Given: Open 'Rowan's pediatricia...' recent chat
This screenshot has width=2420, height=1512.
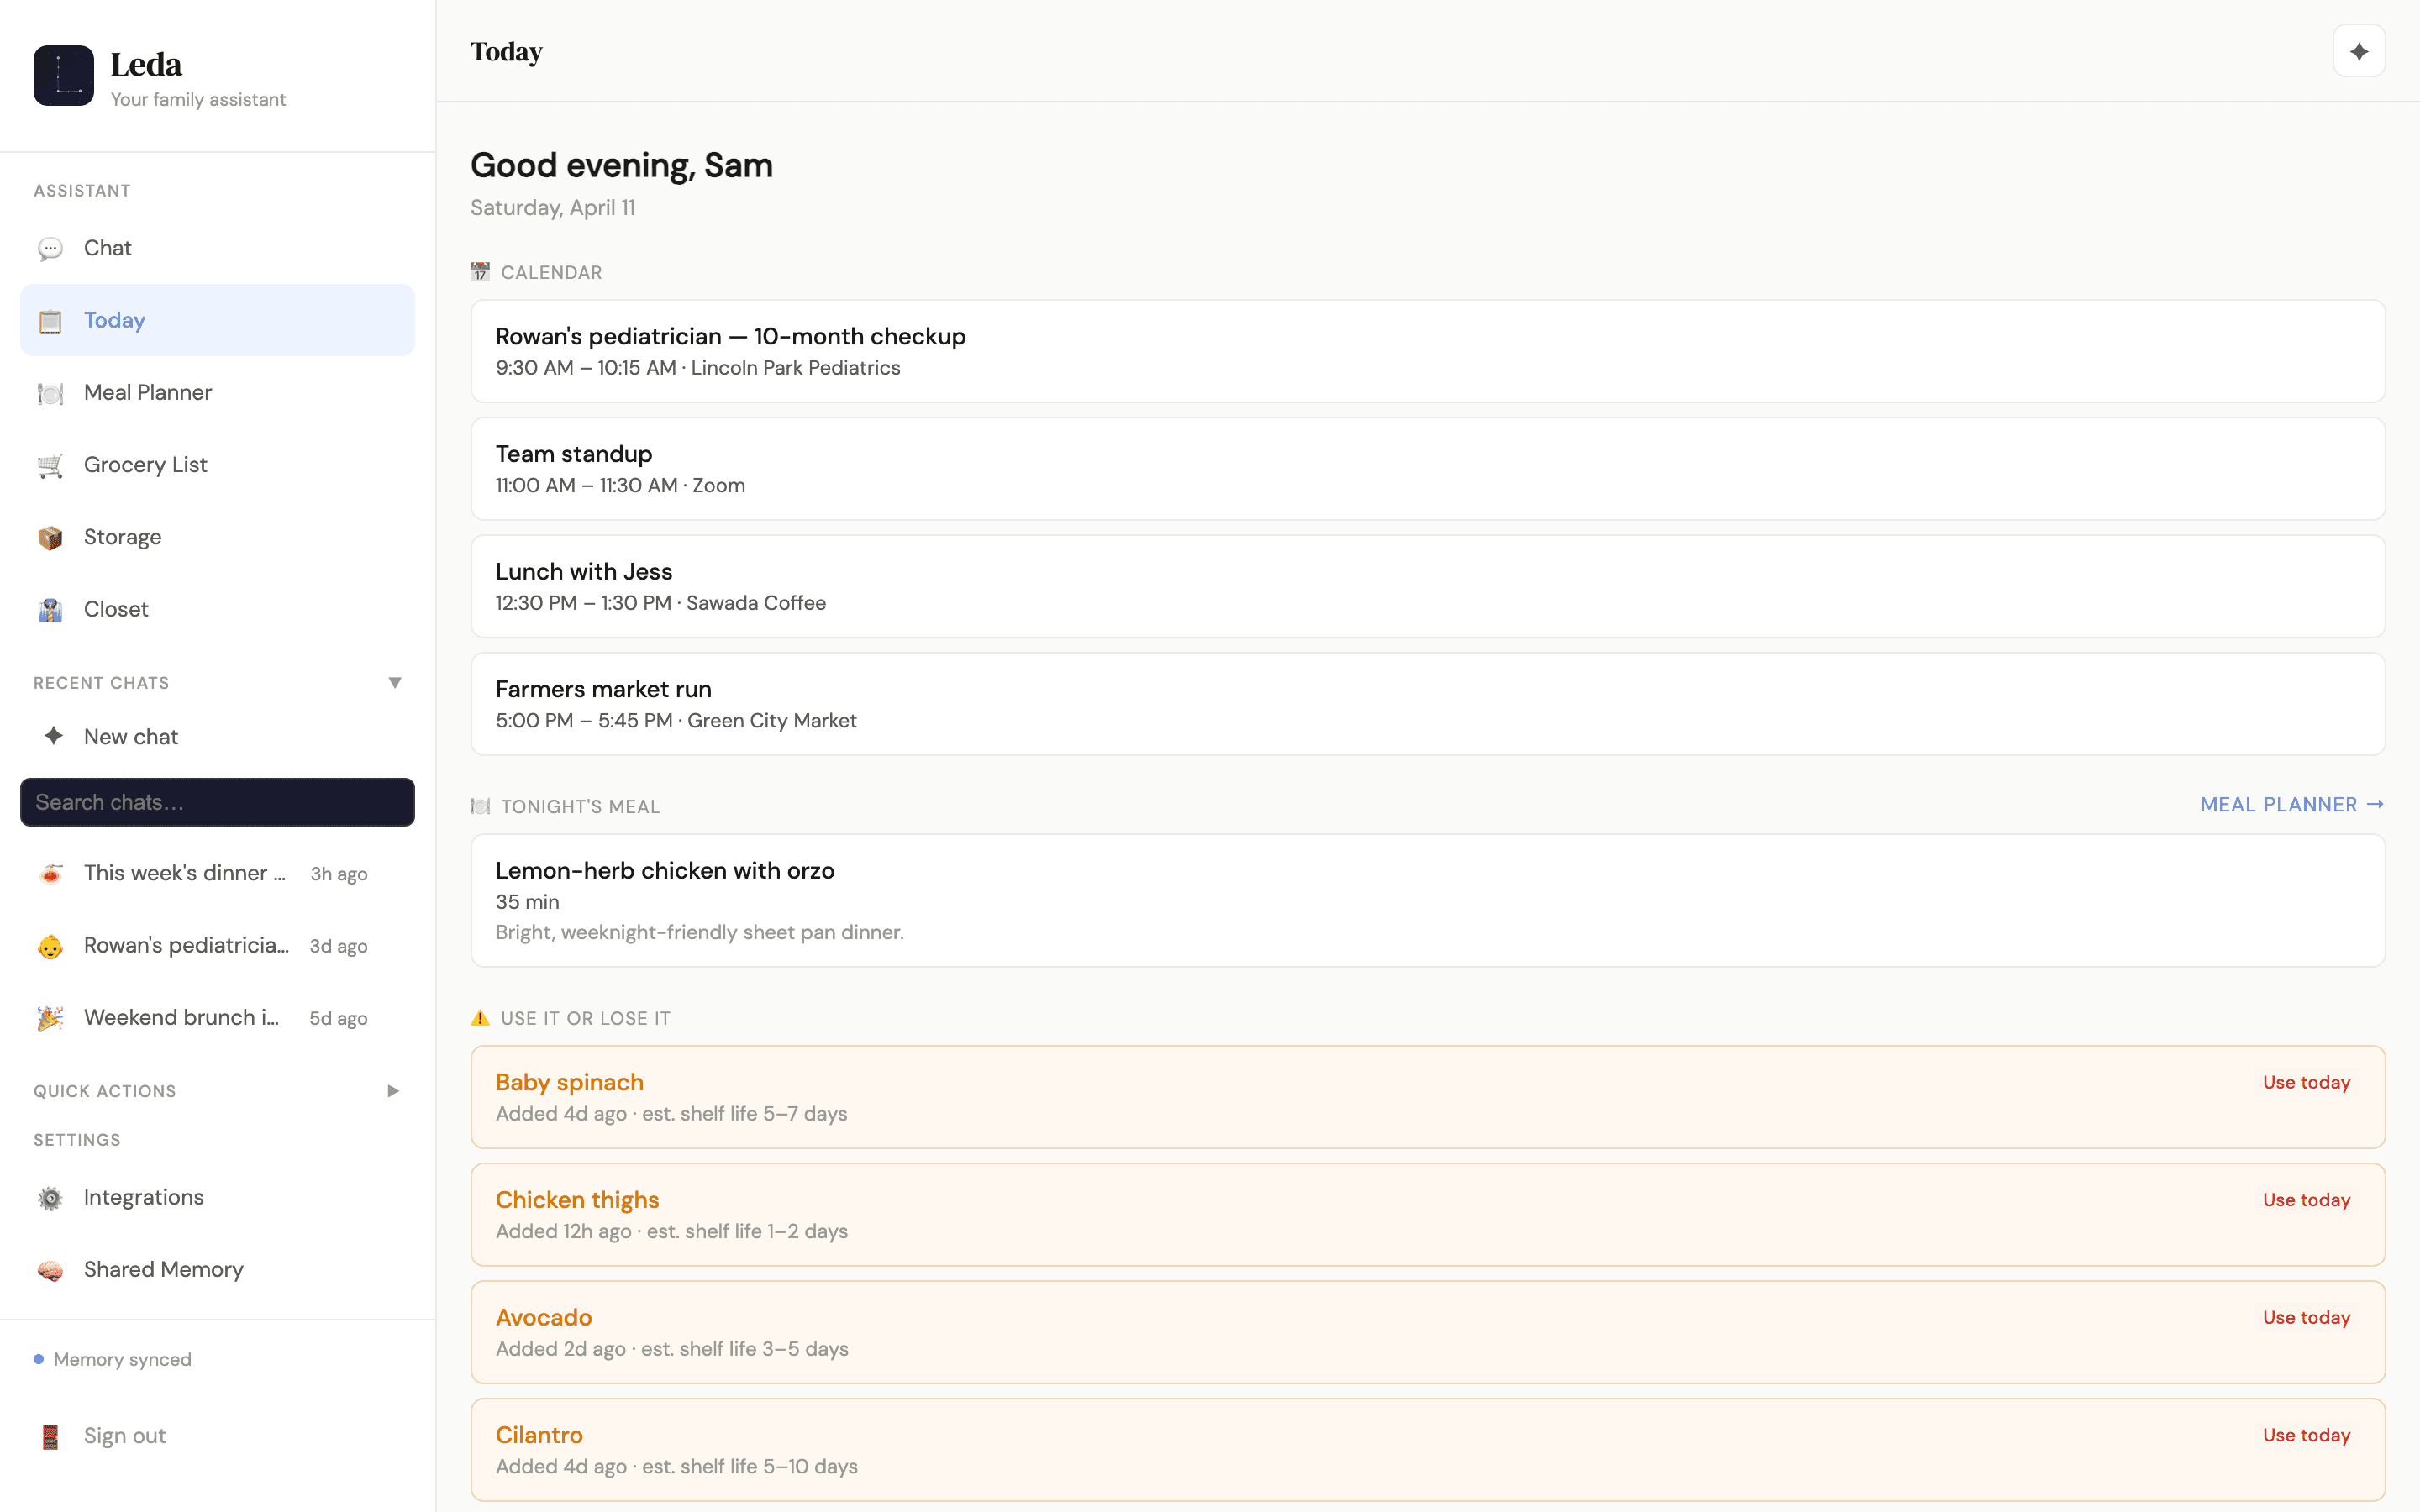Looking at the screenshot, I should [x=217, y=945].
